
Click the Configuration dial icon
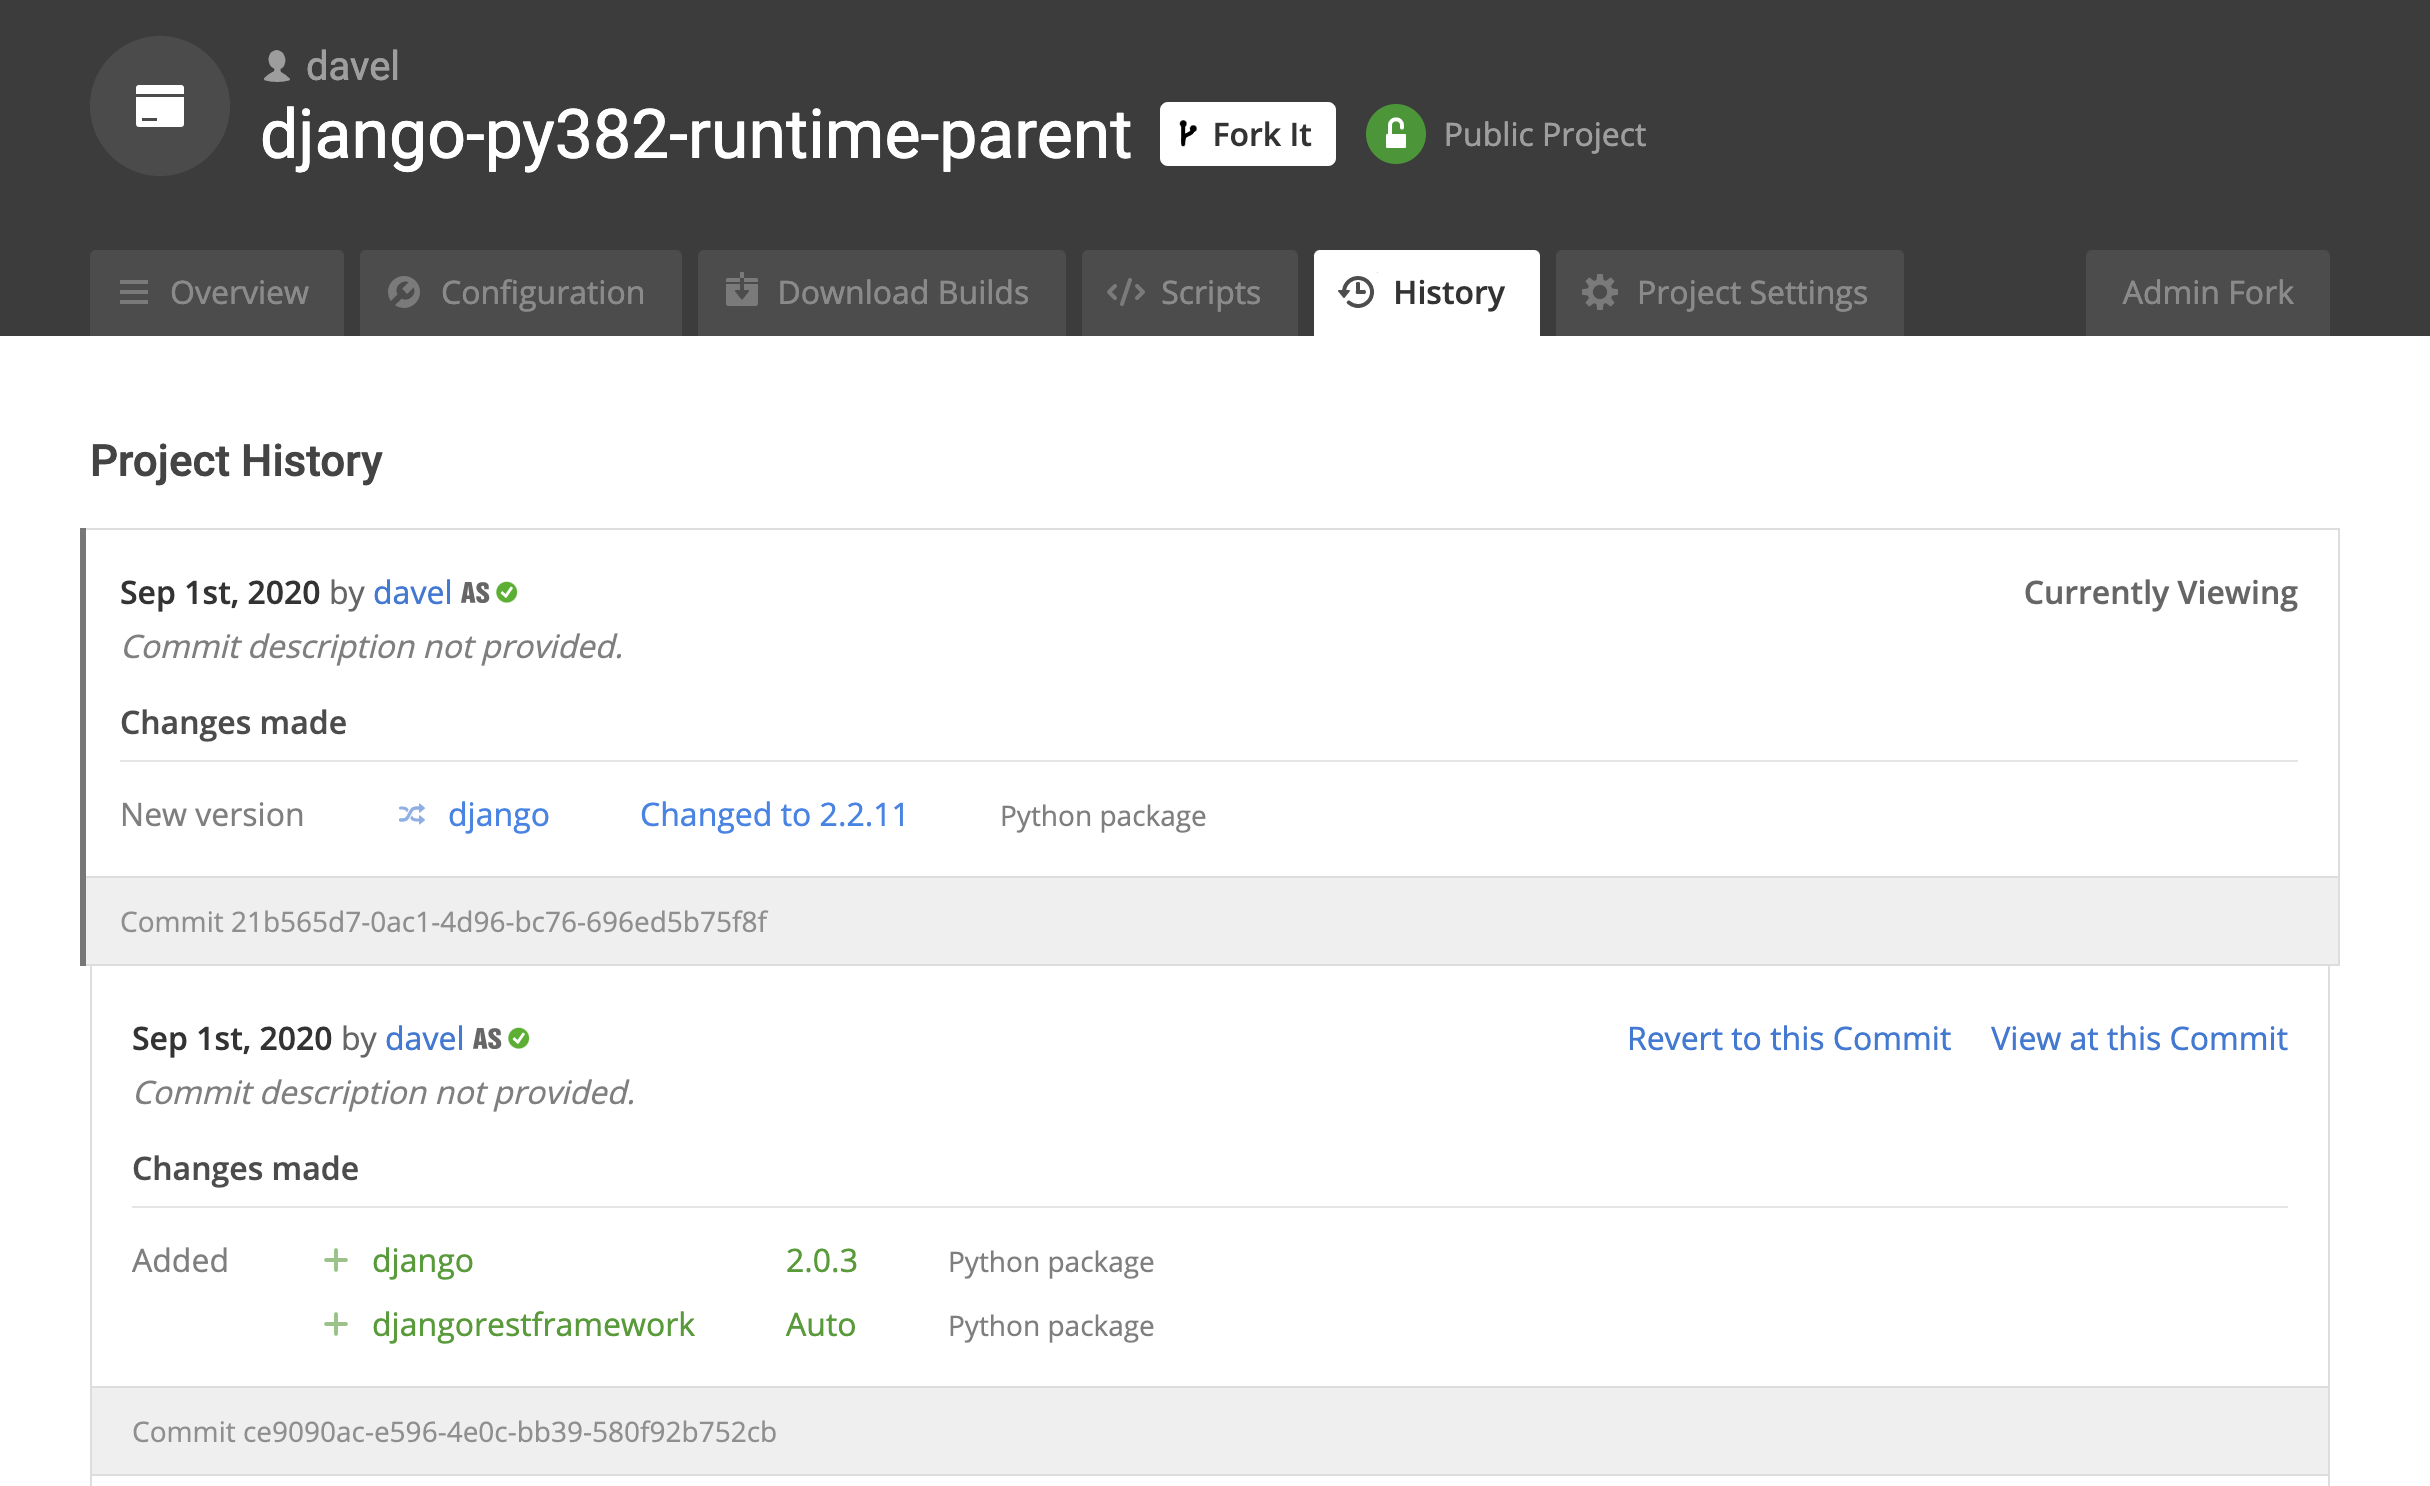pyautogui.click(x=404, y=292)
